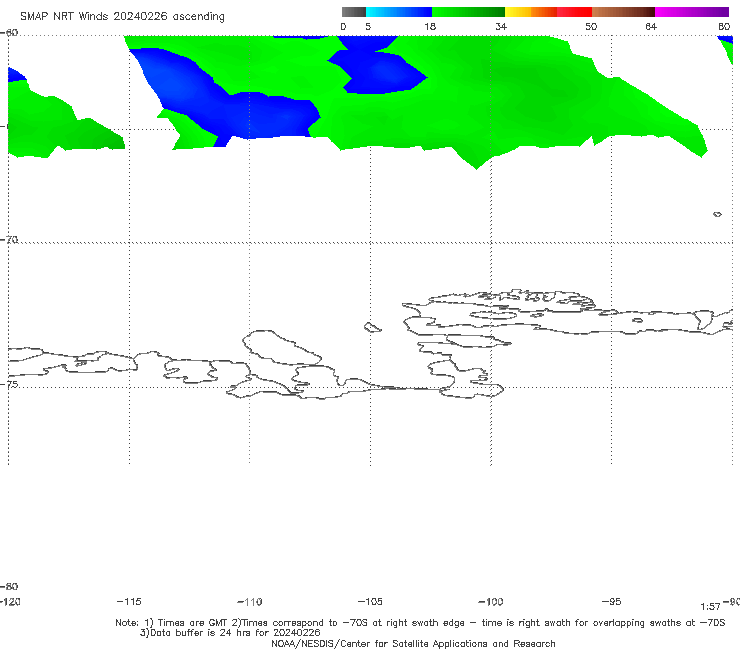This screenshot has width=740, height=650.
Task: Click the red segment of the color bar
Action: coord(574,12)
